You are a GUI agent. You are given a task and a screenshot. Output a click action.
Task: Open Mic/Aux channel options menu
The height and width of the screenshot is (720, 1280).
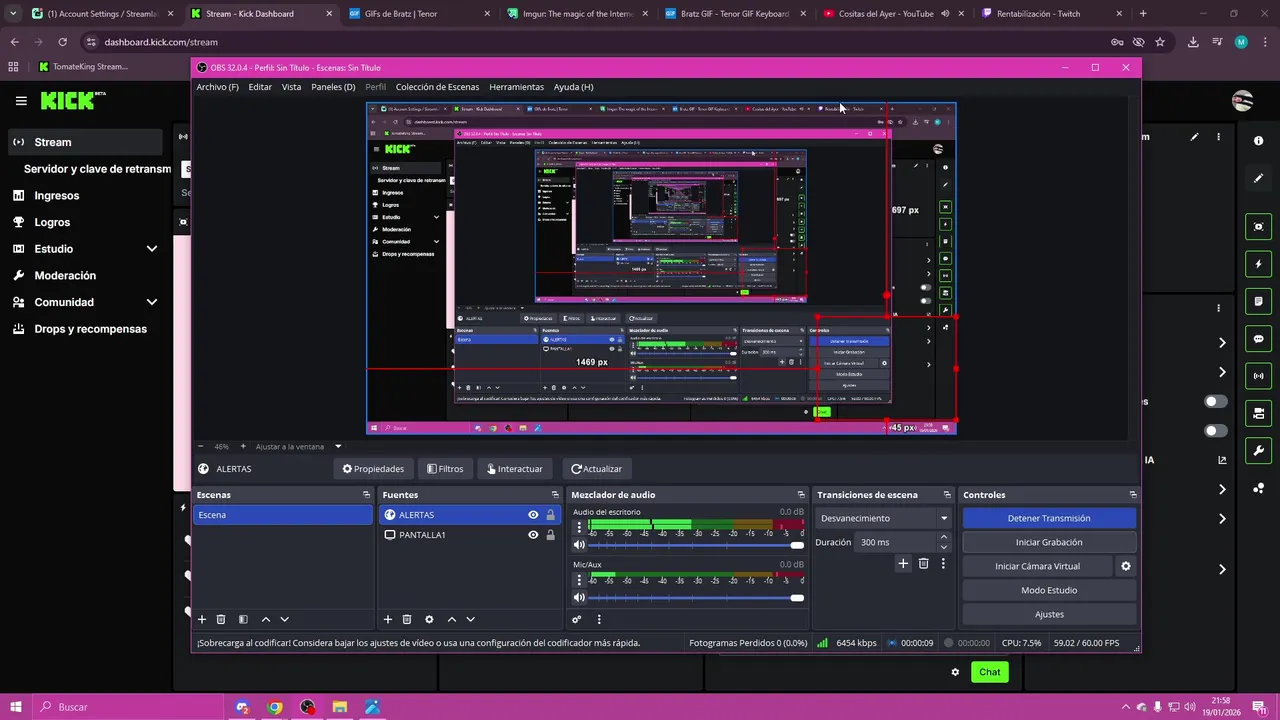click(578, 581)
